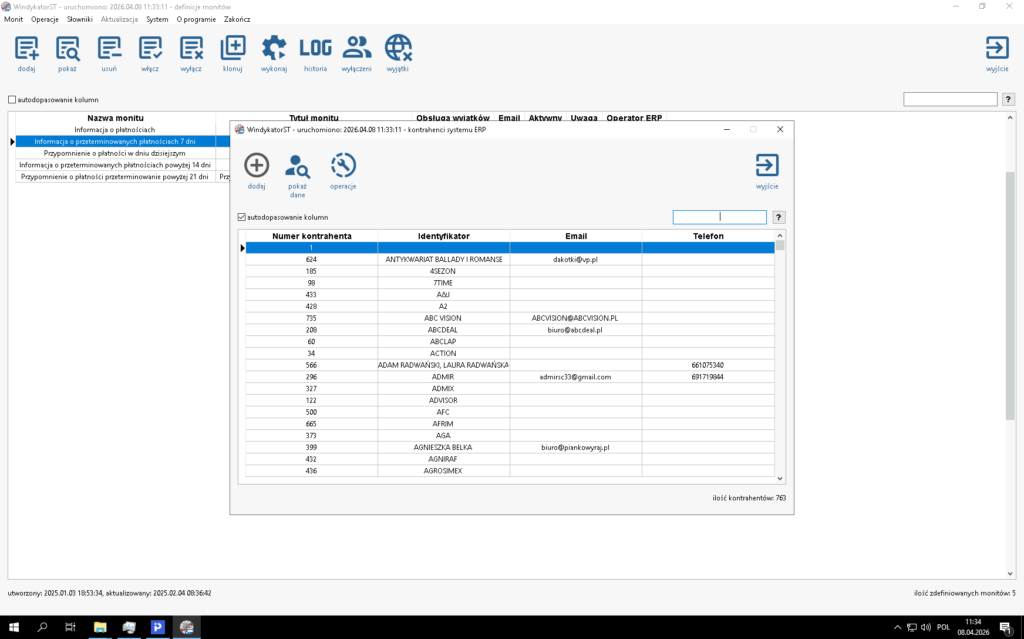The height and width of the screenshot is (639, 1024).
Task: Open File Explorer from the taskbar
Action: point(100,627)
